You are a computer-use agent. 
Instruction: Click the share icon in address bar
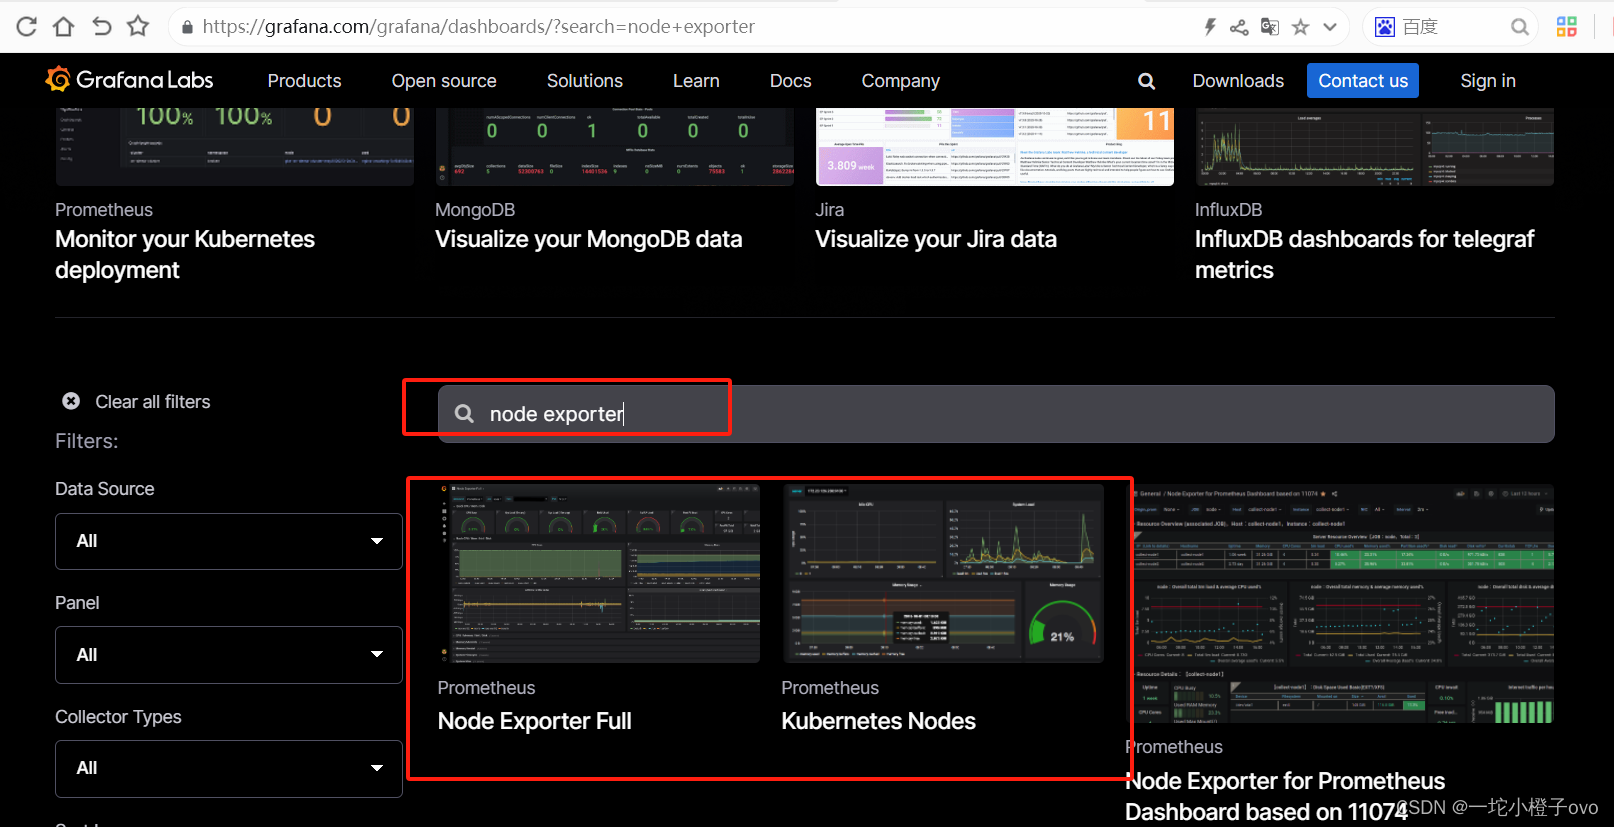click(1239, 27)
